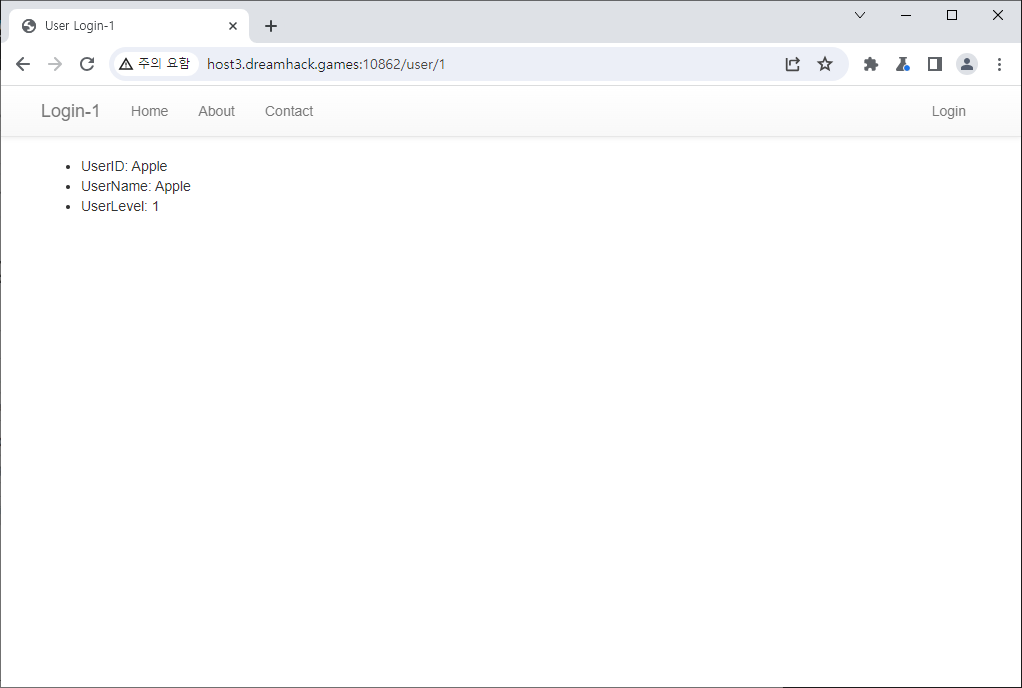1022x688 pixels.
Task: Open the Chrome three-dot menu
Action: (999, 64)
